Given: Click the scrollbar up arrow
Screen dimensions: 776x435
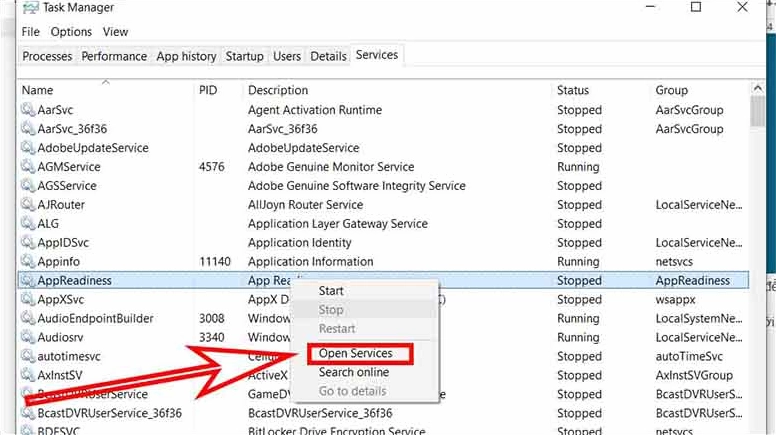Looking at the screenshot, I should (x=757, y=89).
